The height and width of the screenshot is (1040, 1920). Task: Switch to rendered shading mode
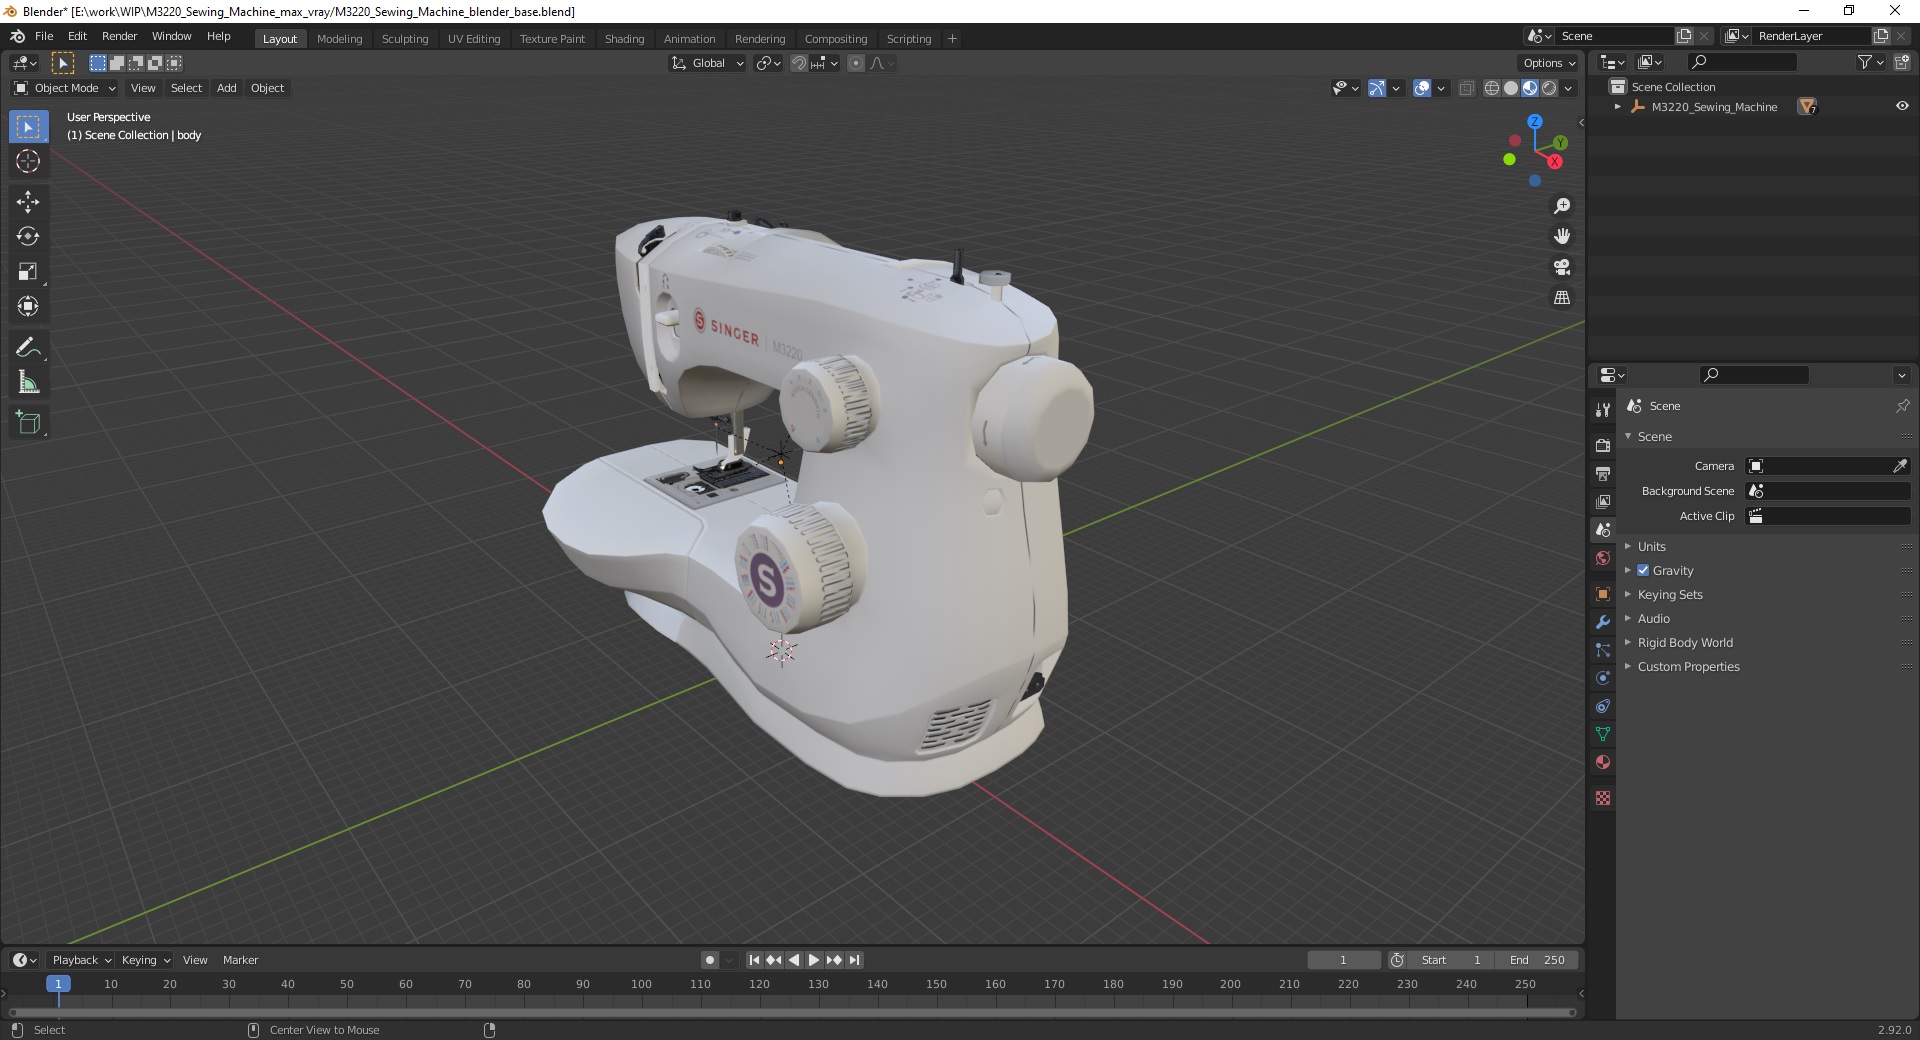1549,88
